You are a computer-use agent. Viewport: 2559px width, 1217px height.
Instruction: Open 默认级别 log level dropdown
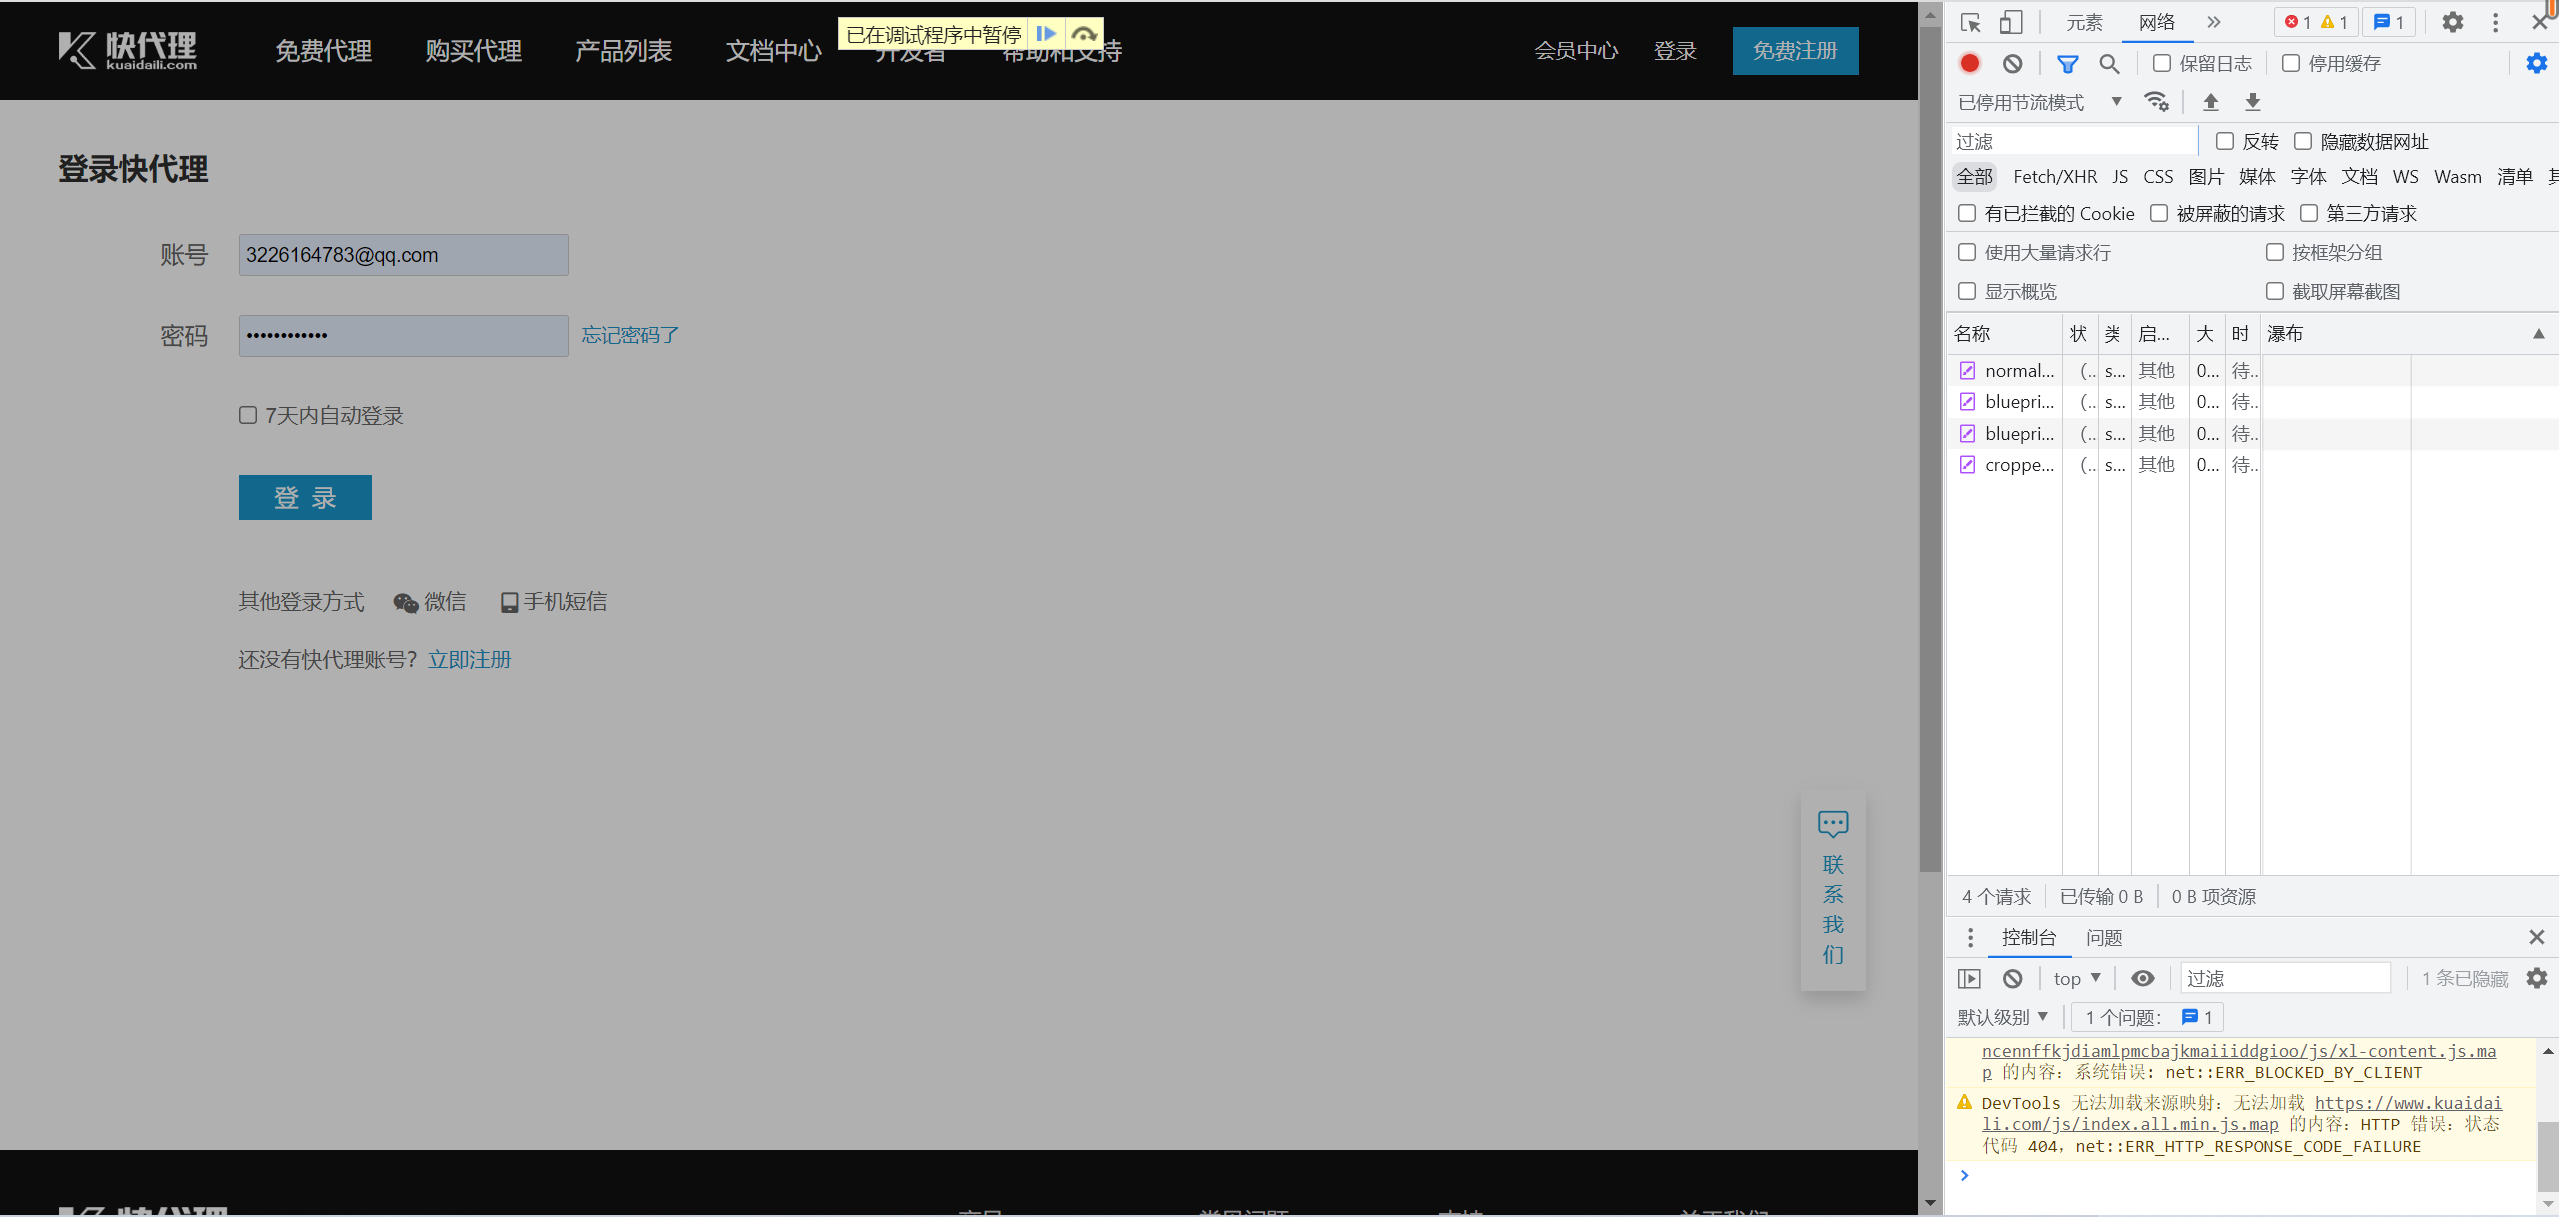[x=2003, y=1017]
